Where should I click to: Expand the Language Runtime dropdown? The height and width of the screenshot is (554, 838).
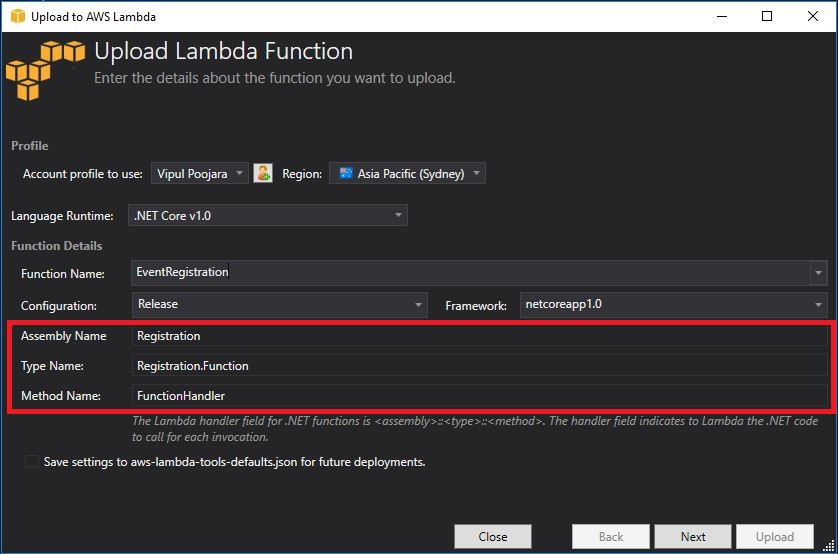point(268,215)
